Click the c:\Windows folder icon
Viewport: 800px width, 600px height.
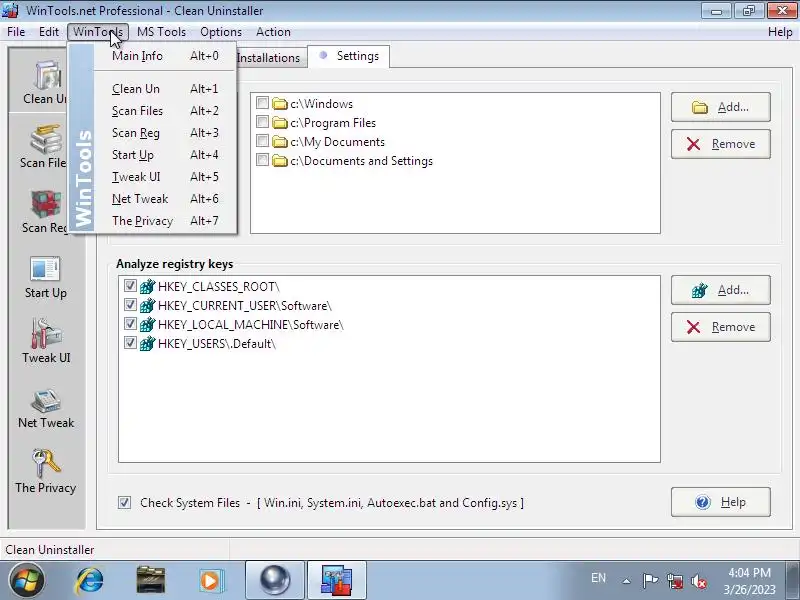pos(280,104)
